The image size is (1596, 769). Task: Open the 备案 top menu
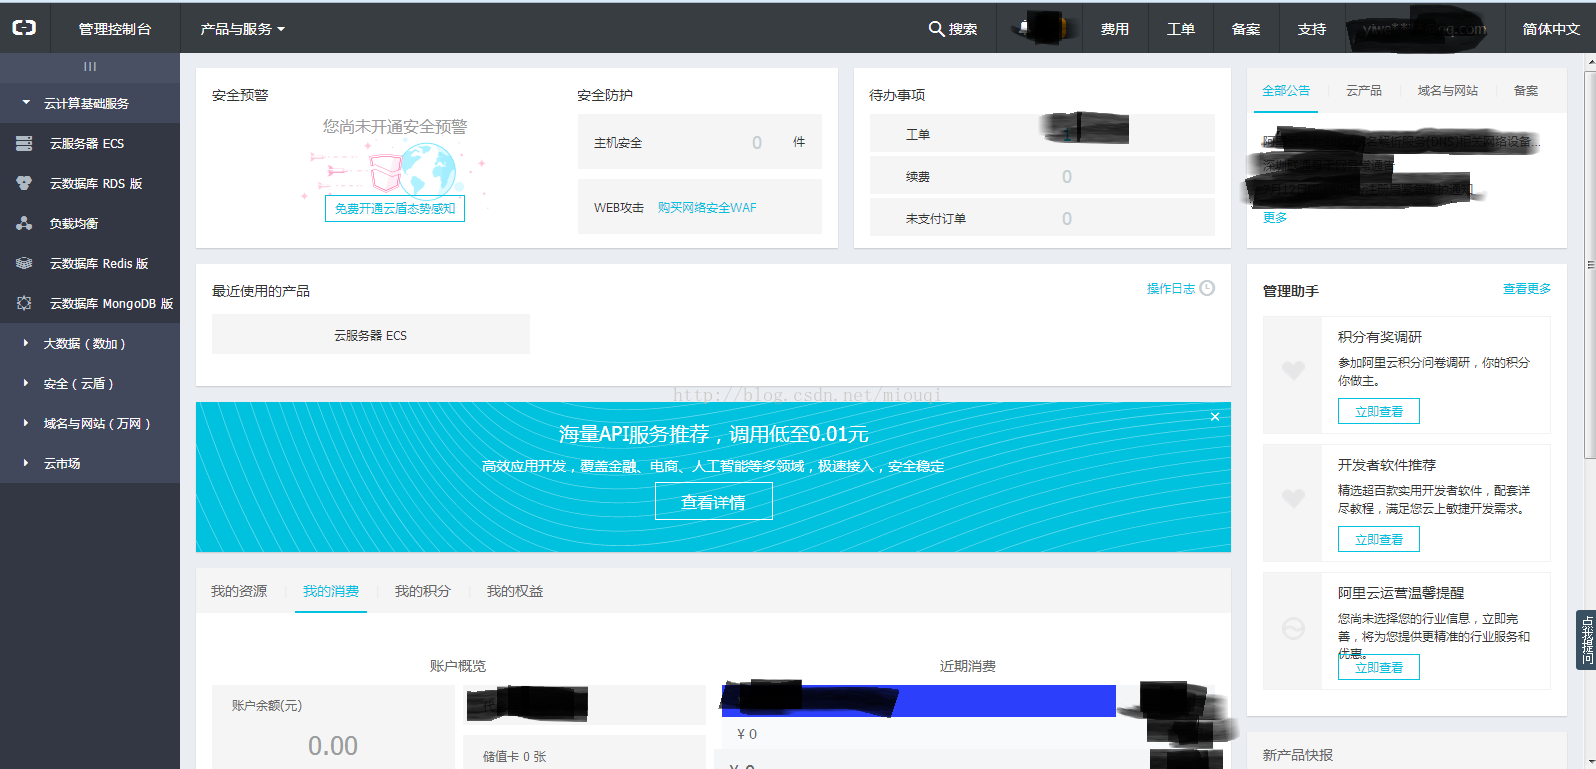coord(1246,29)
